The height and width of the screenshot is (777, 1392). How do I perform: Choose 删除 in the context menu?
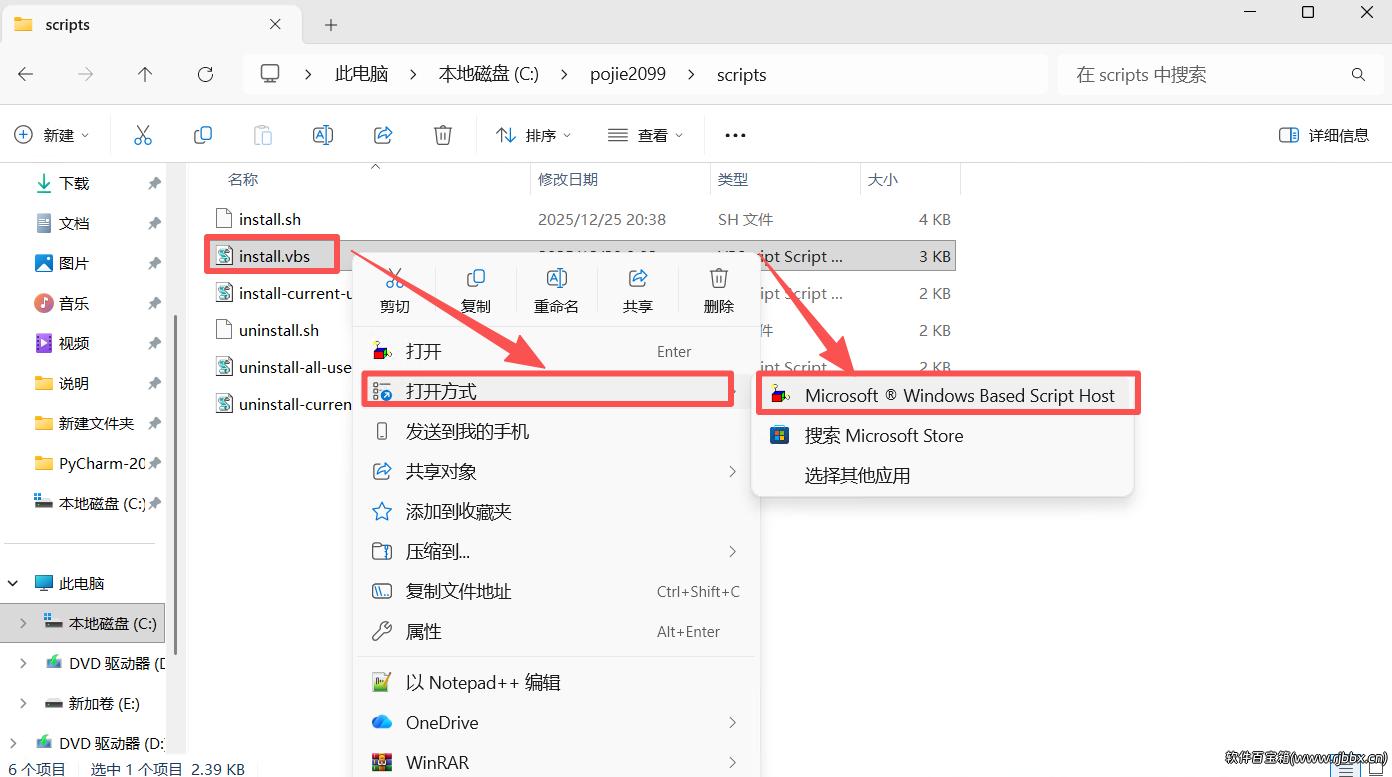(719, 291)
